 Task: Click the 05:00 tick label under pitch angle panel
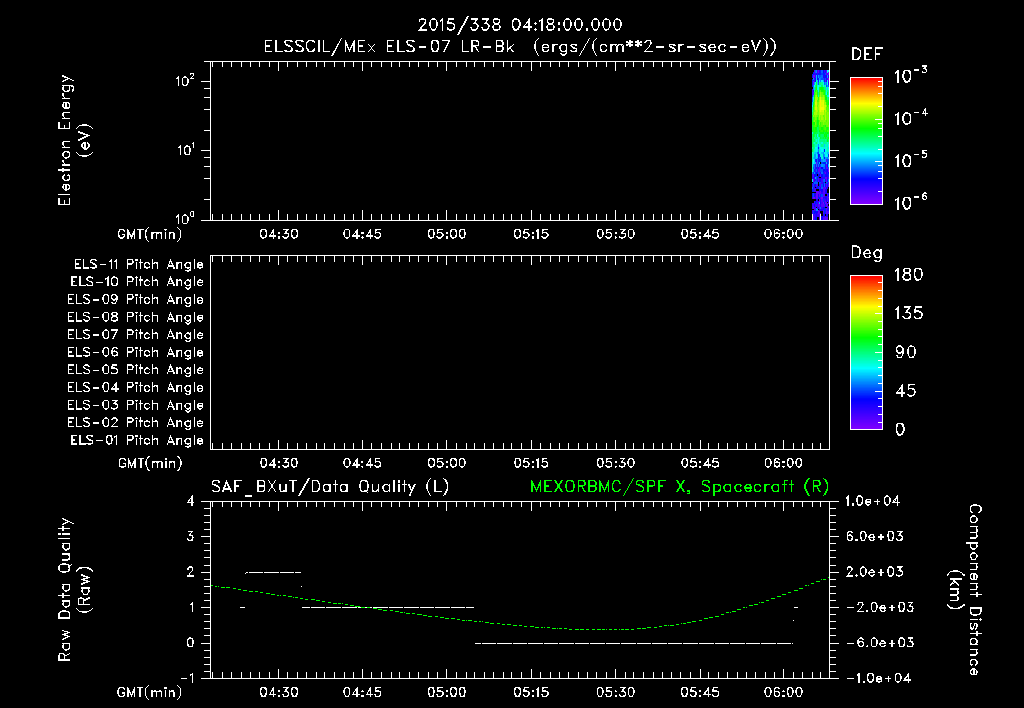point(447,463)
